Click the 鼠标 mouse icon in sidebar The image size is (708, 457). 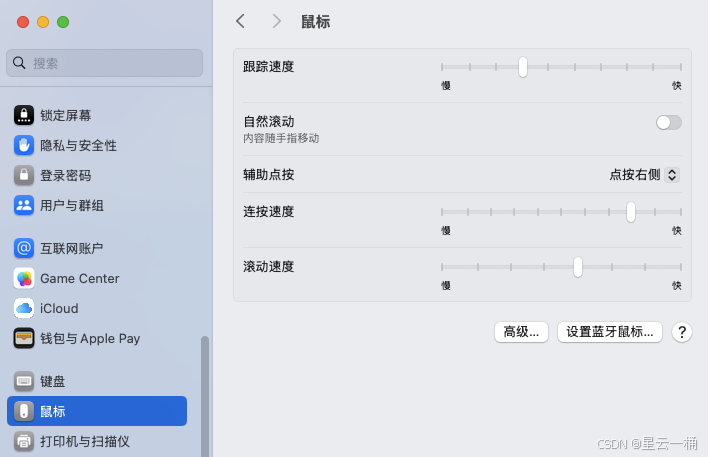[x=24, y=411]
